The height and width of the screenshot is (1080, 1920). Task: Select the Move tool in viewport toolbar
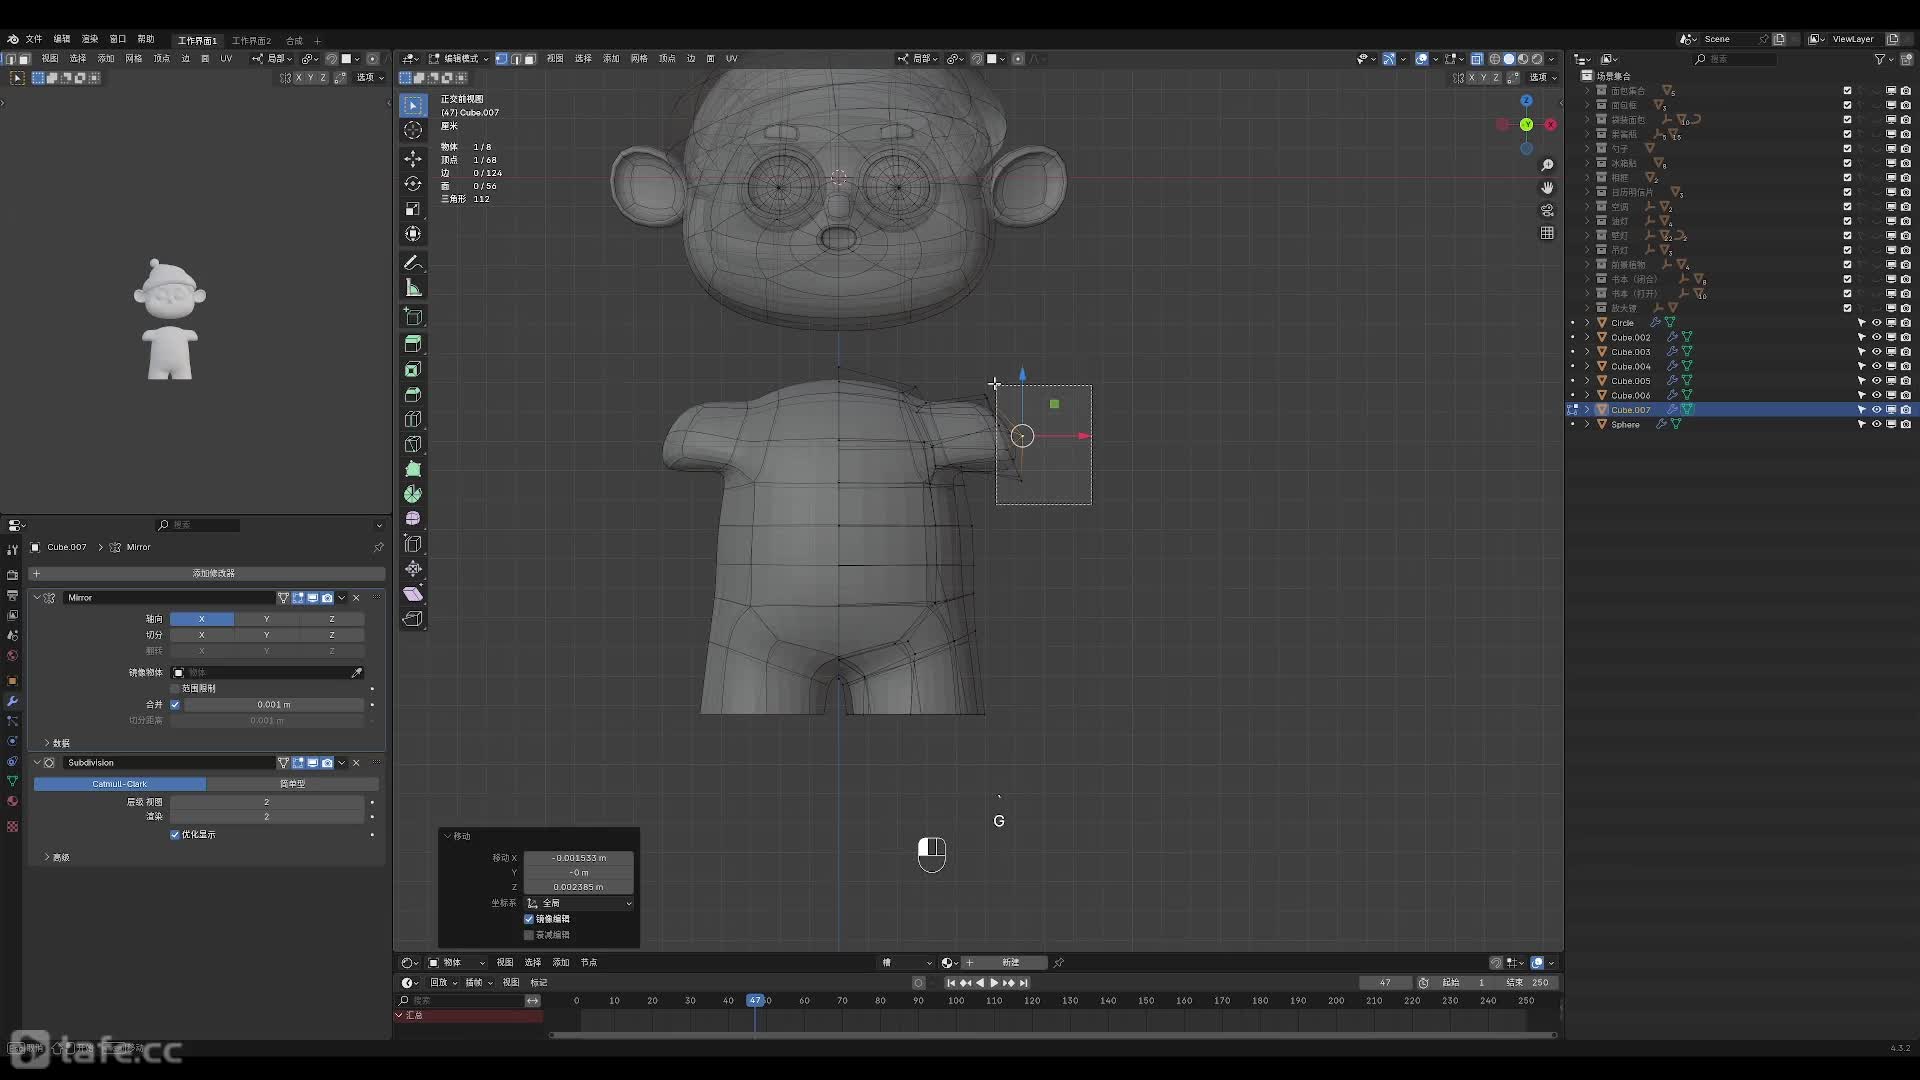412,159
